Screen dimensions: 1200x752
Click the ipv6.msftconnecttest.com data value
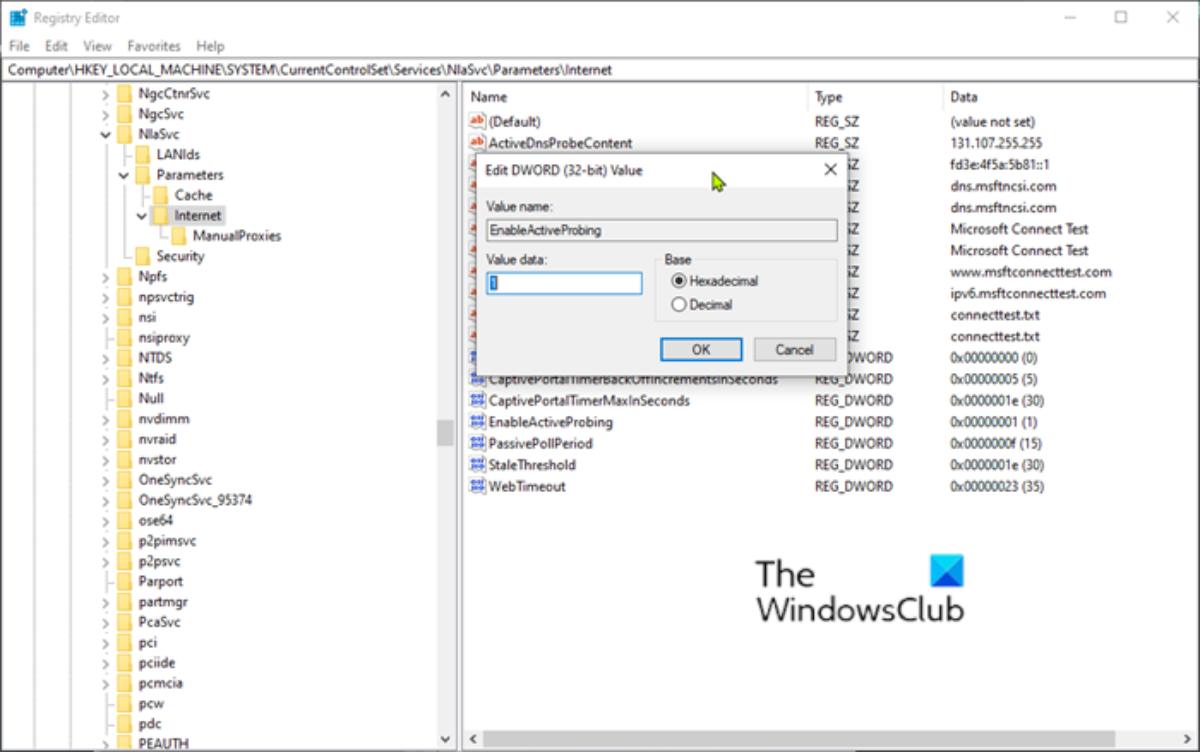(x=1028, y=294)
